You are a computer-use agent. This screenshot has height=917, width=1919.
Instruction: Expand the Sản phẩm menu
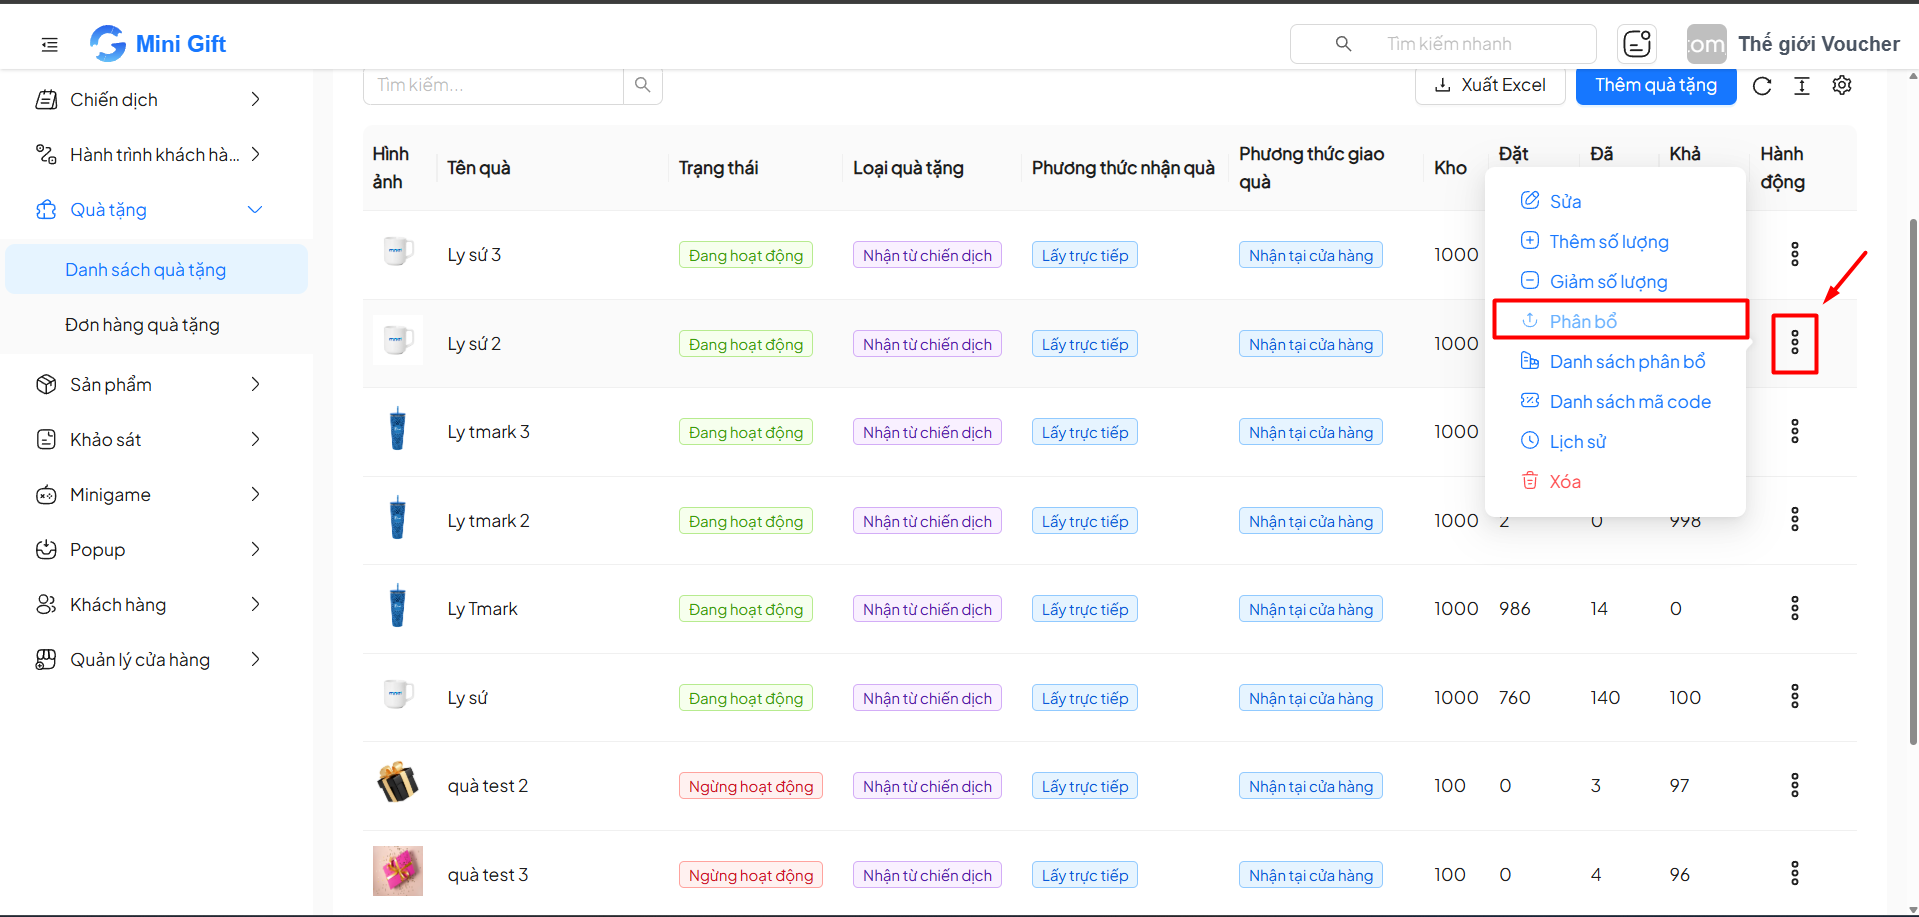(x=150, y=384)
